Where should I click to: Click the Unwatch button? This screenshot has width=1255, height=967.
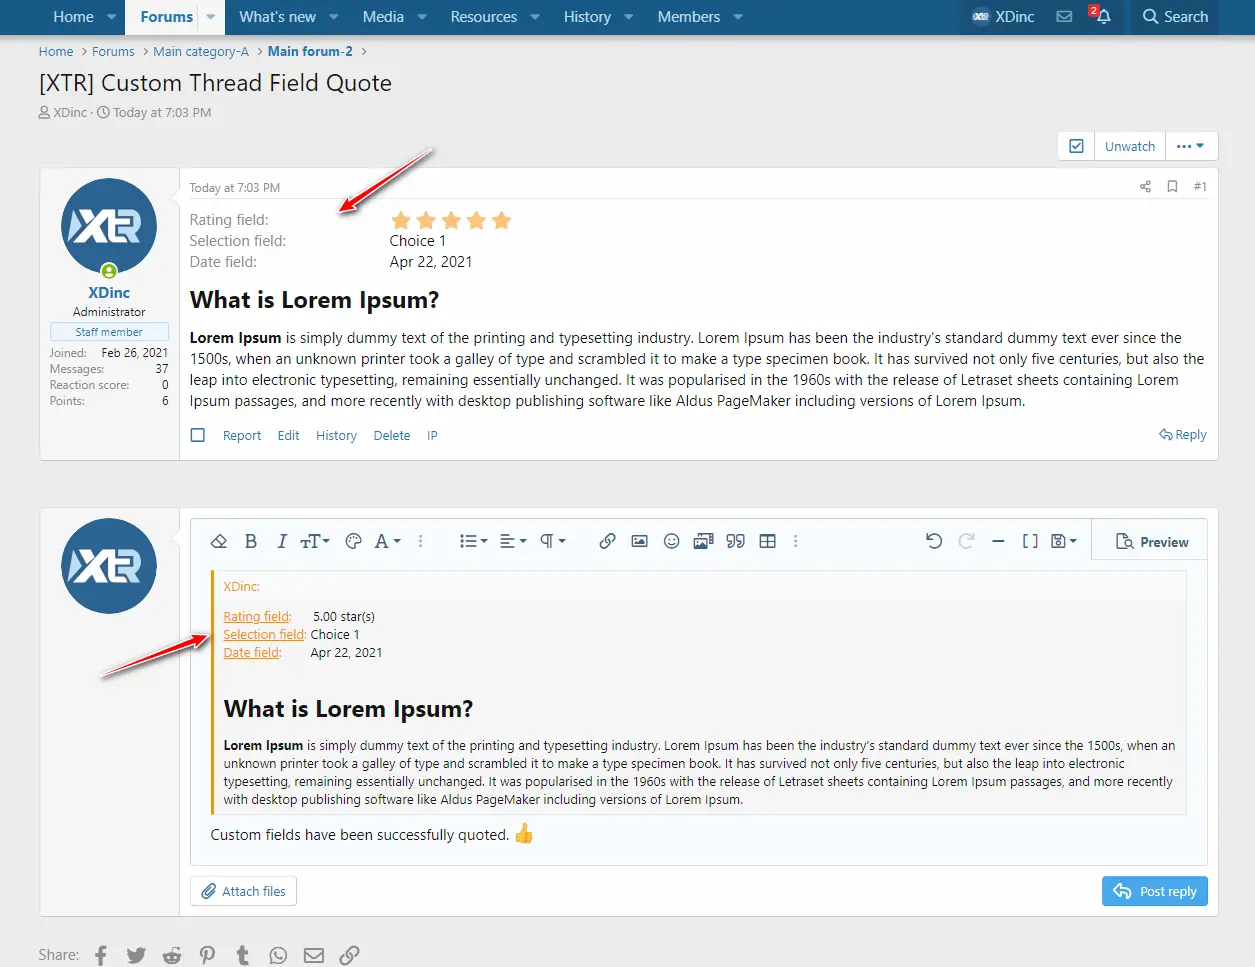pos(1130,146)
